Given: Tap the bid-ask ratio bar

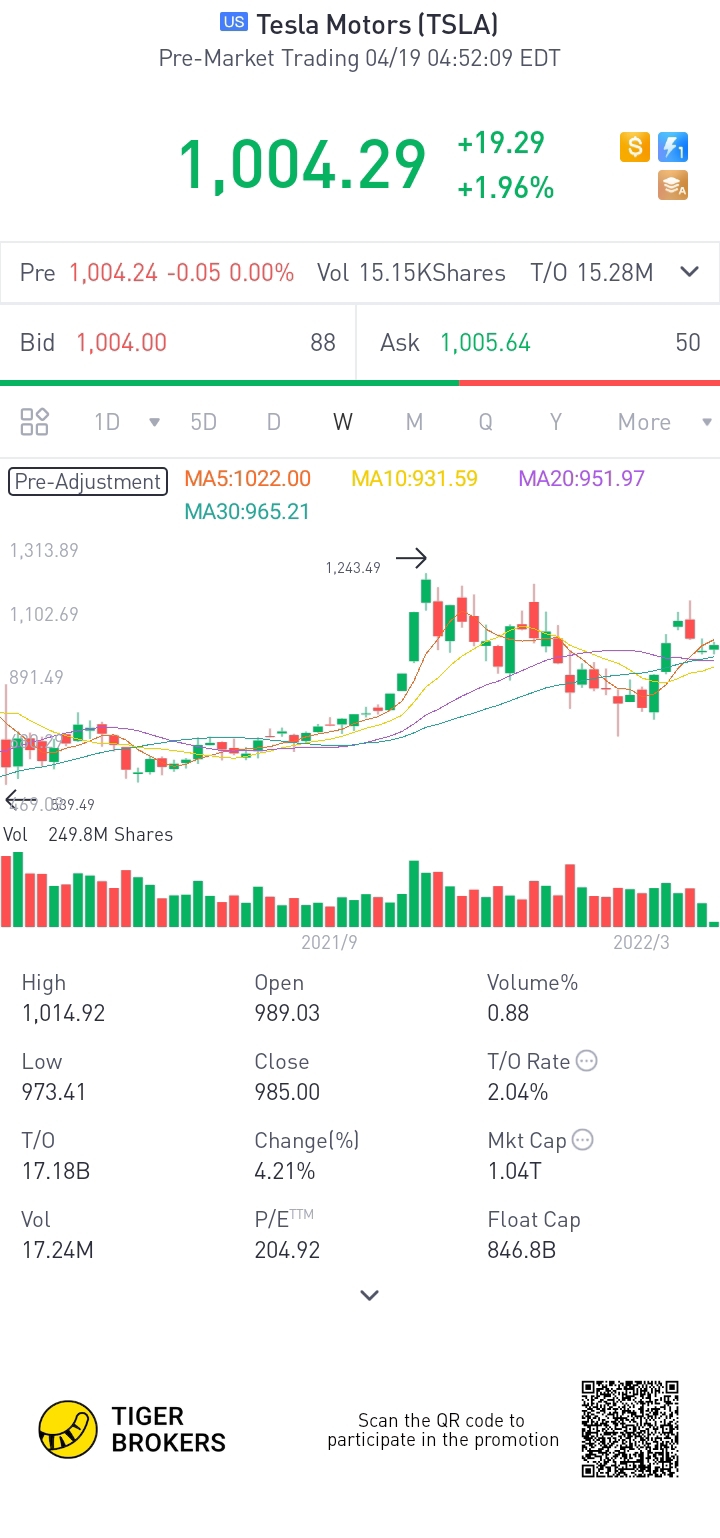Looking at the screenshot, I should coord(360,382).
